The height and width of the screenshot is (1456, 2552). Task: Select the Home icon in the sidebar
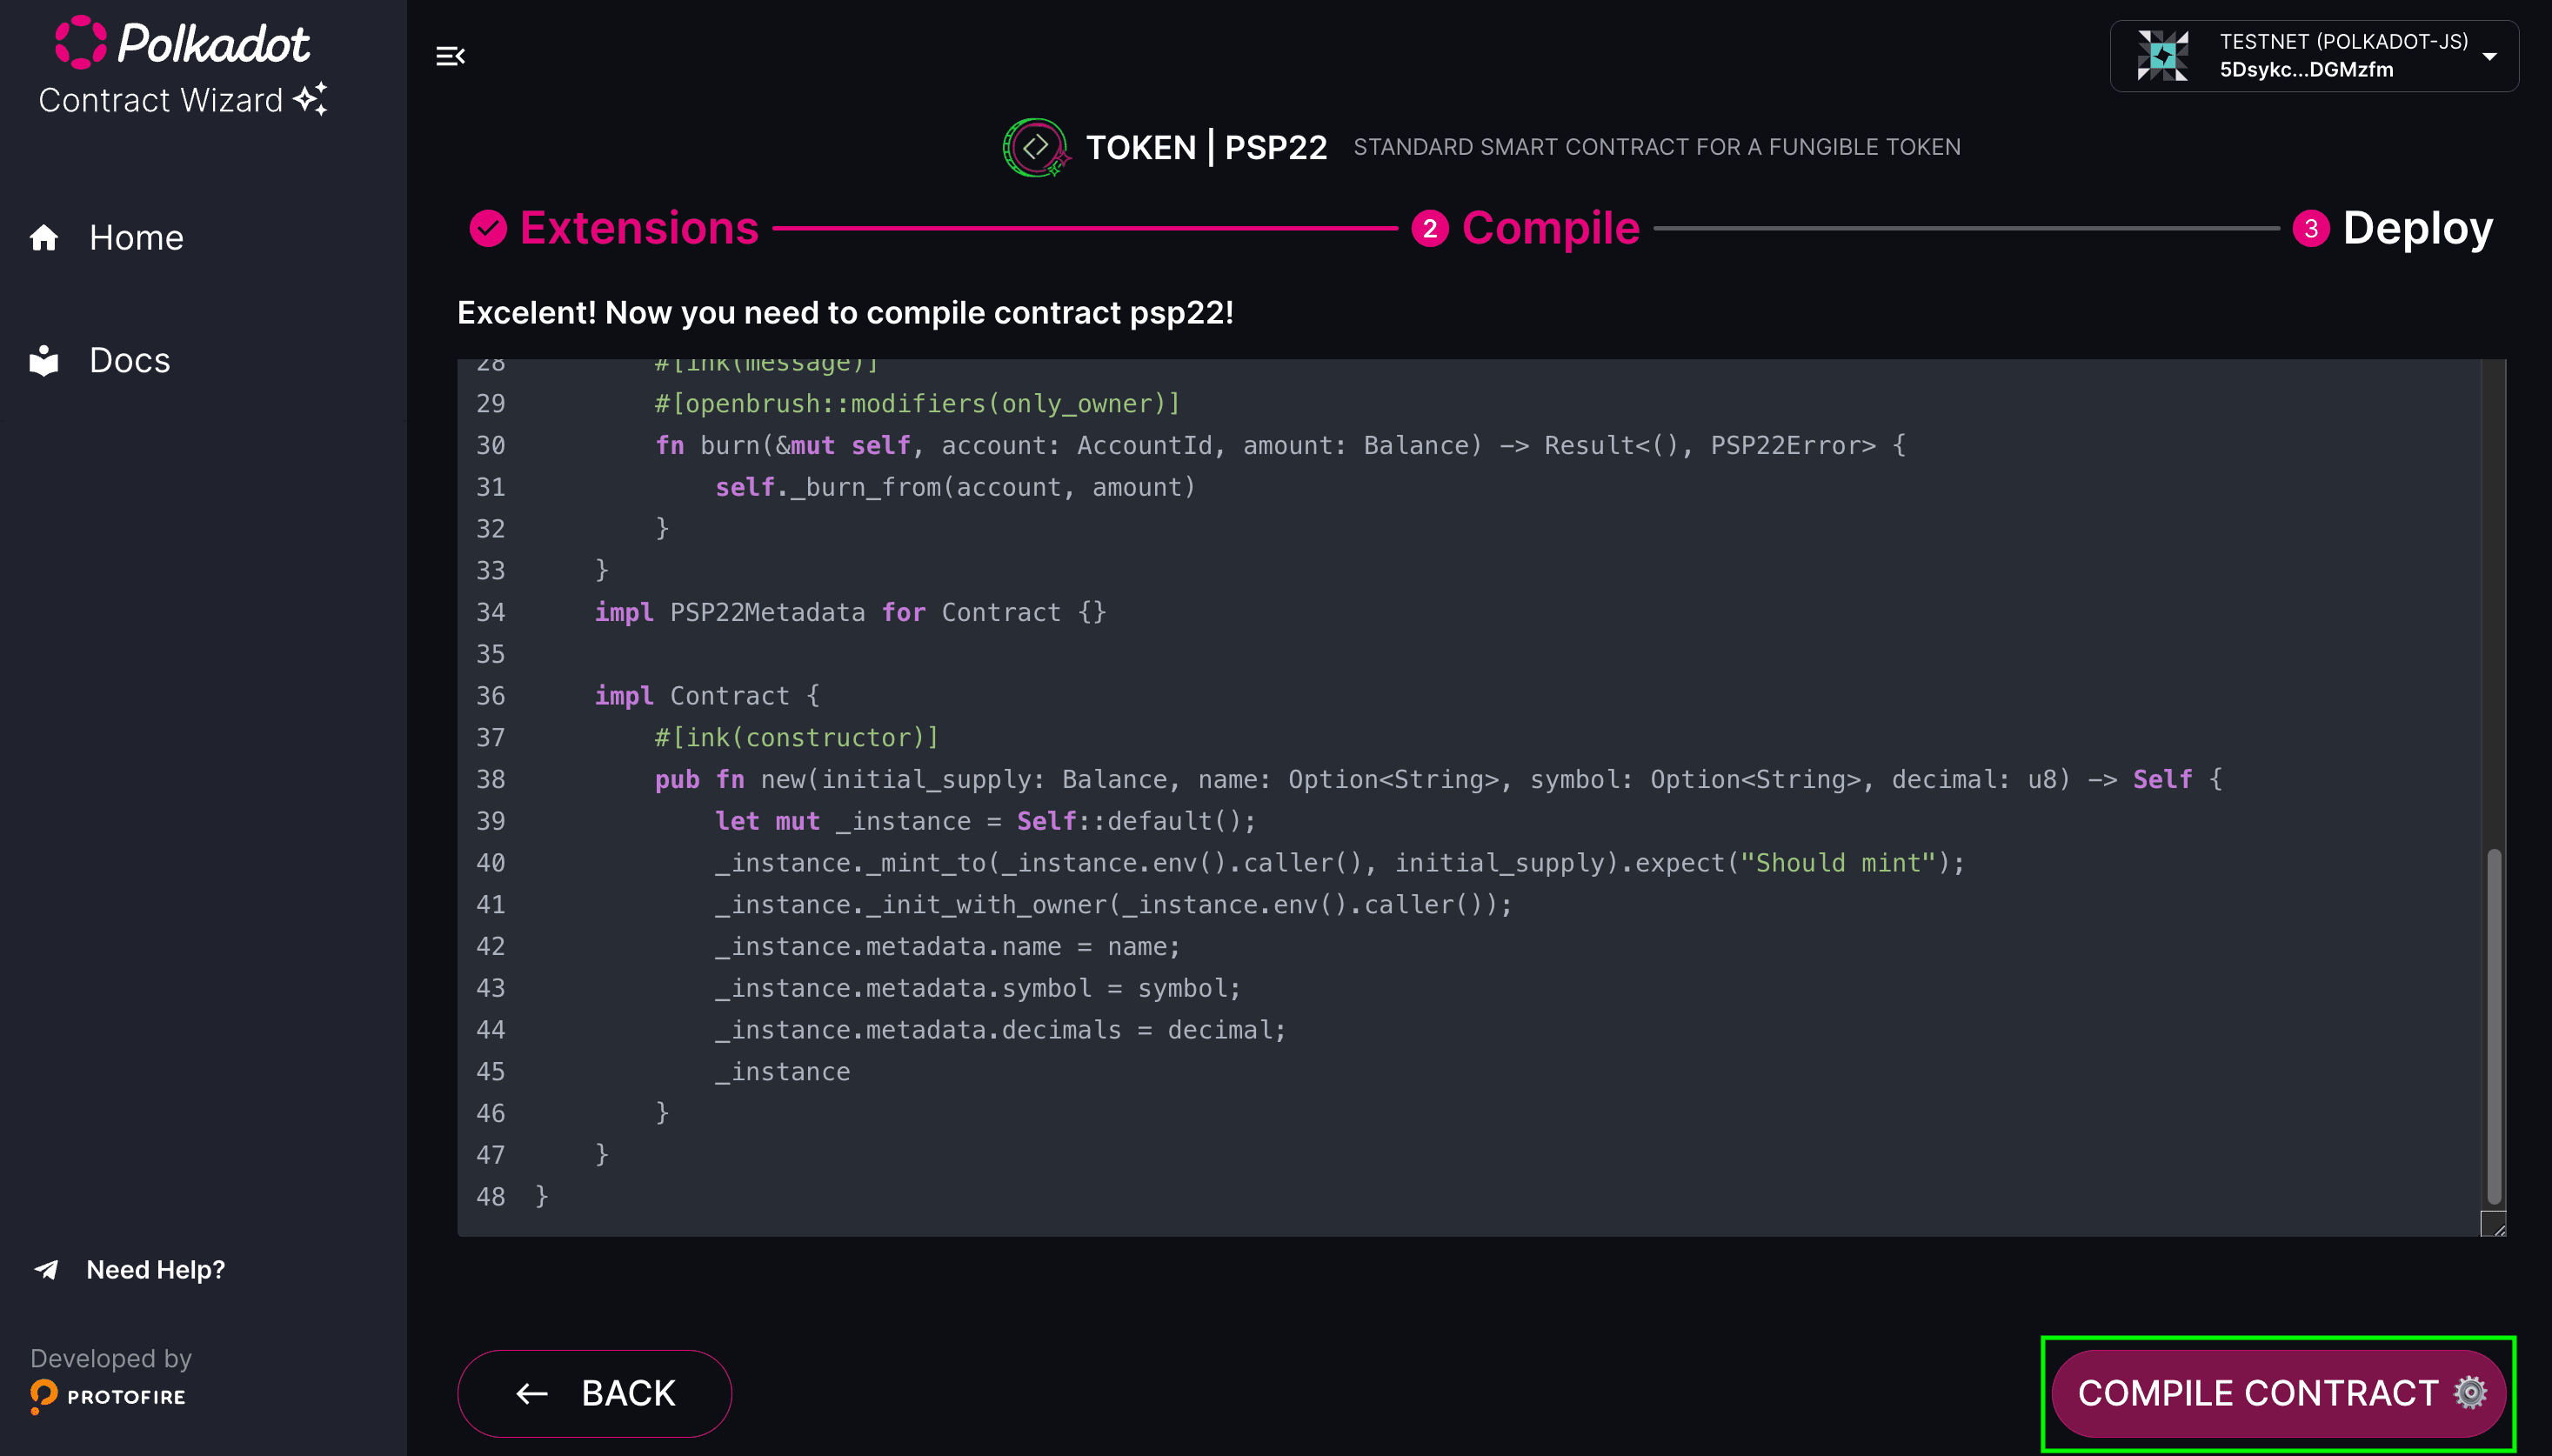click(44, 238)
